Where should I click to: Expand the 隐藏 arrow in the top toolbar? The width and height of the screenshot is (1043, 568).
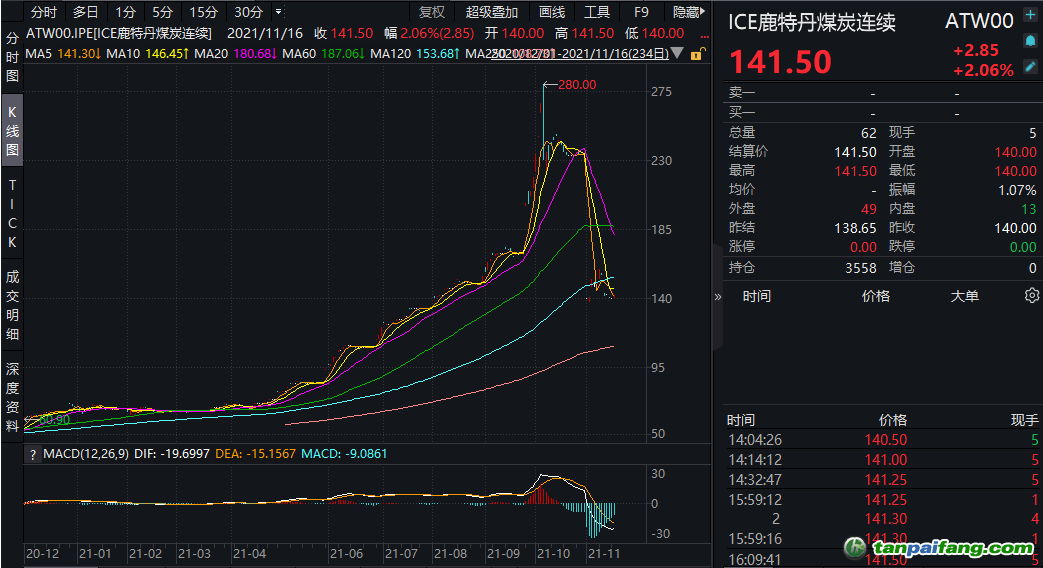tap(705, 12)
